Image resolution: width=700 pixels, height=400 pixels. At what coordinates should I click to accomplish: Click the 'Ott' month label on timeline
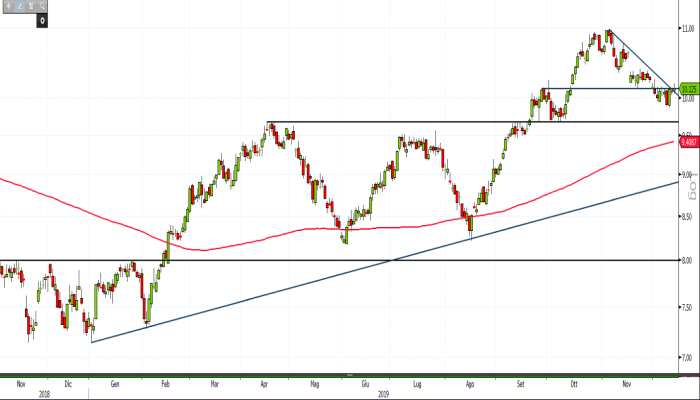coord(574,382)
